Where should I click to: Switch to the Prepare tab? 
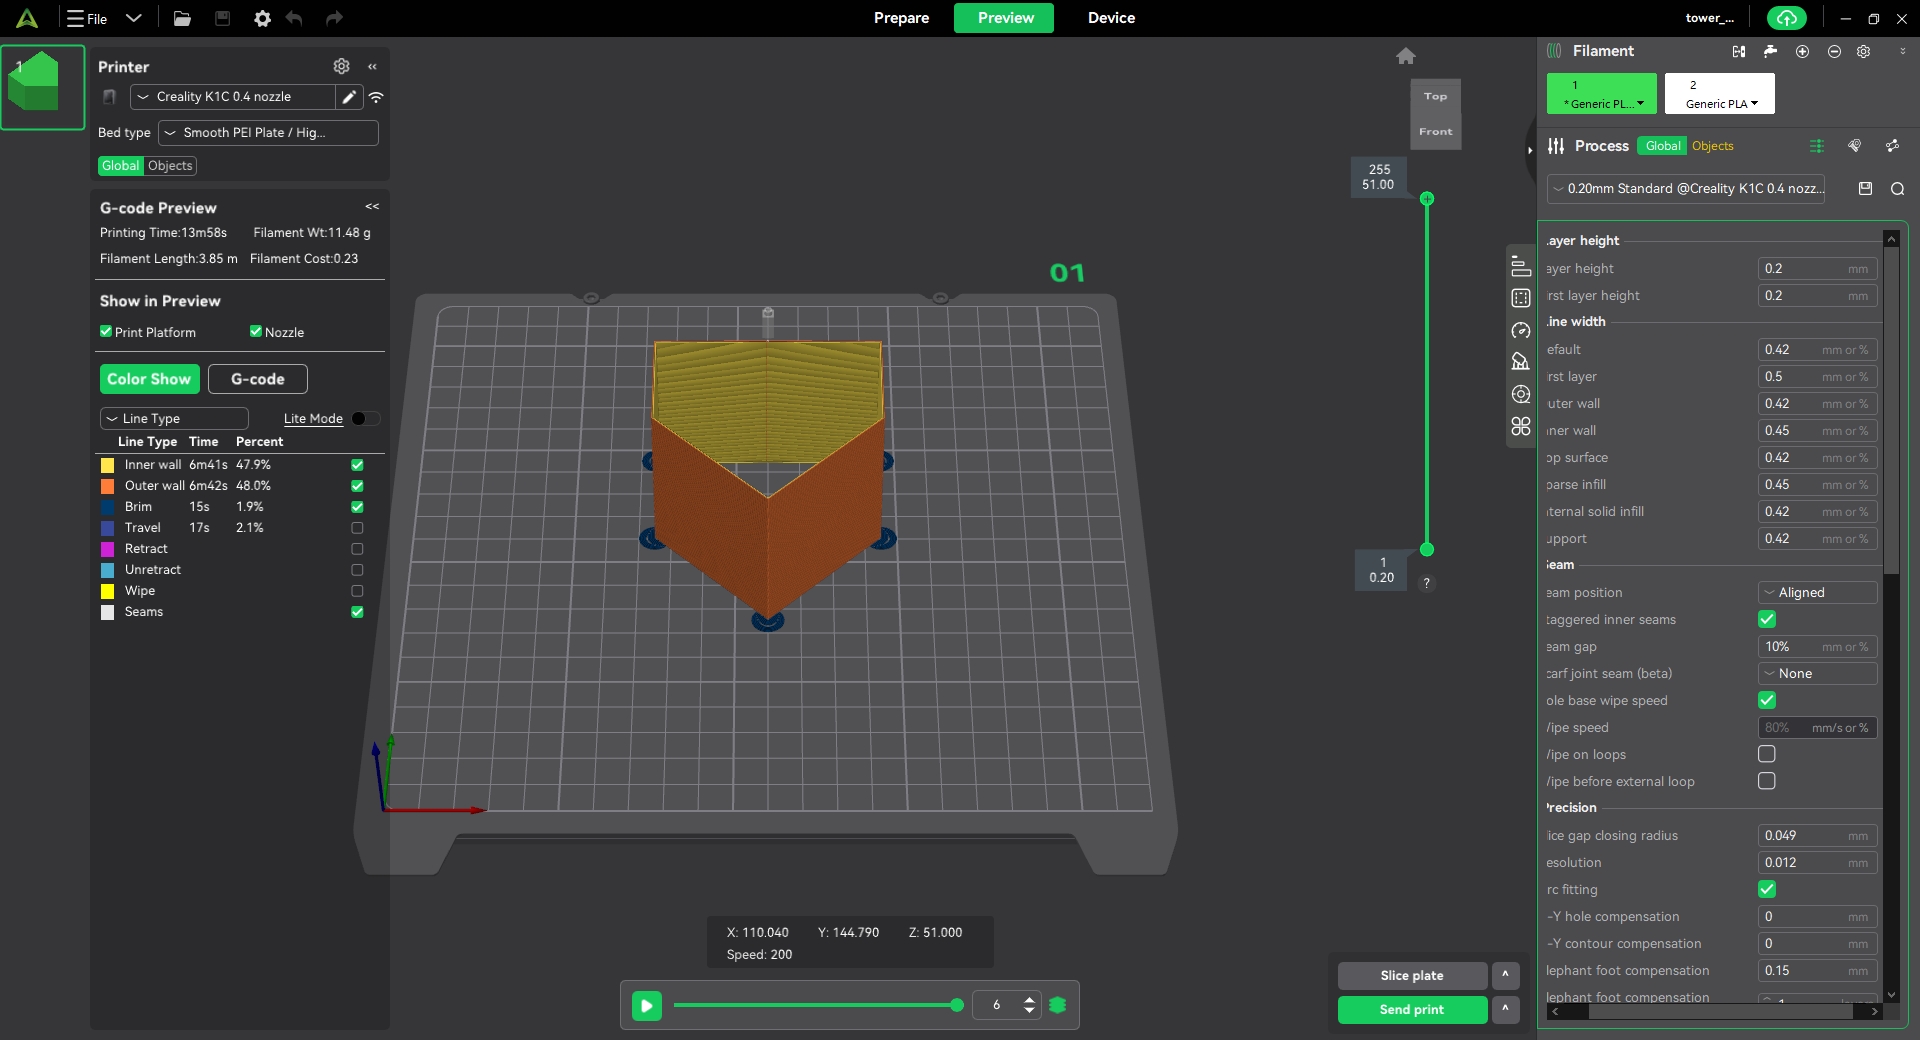tap(901, 18)
